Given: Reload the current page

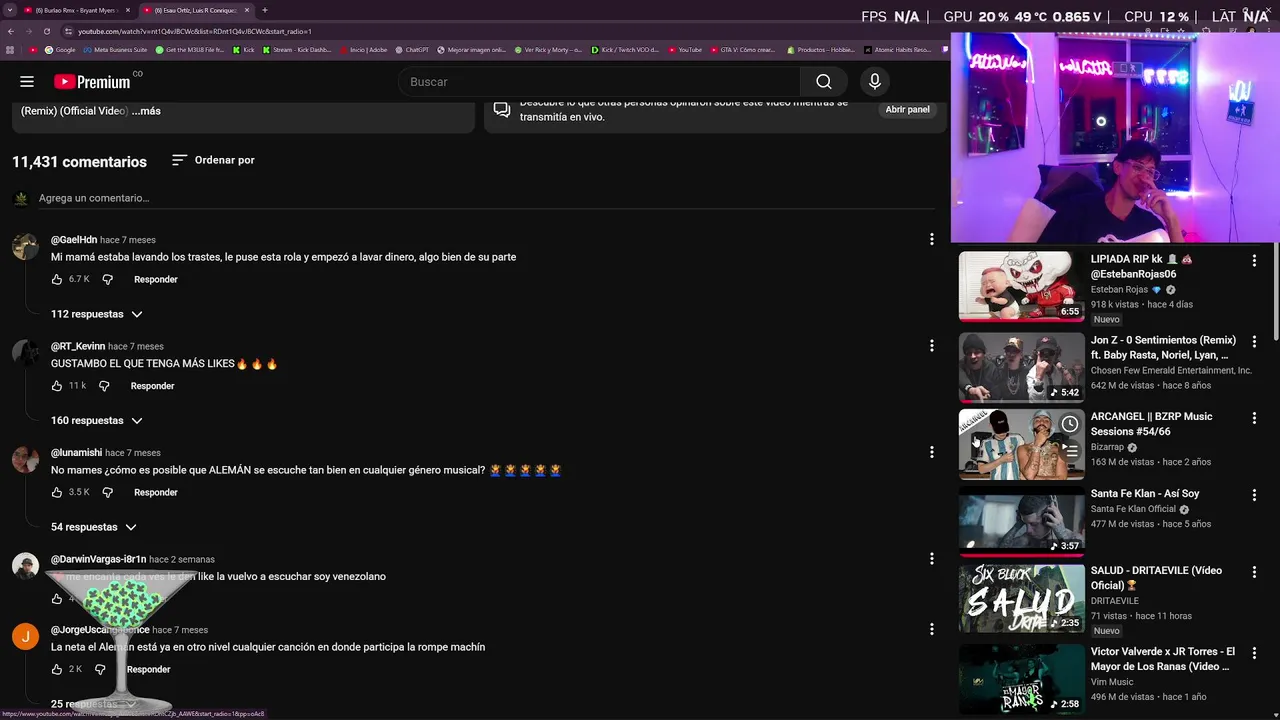Looking at the screenshot, I should (x=49, y=31).
